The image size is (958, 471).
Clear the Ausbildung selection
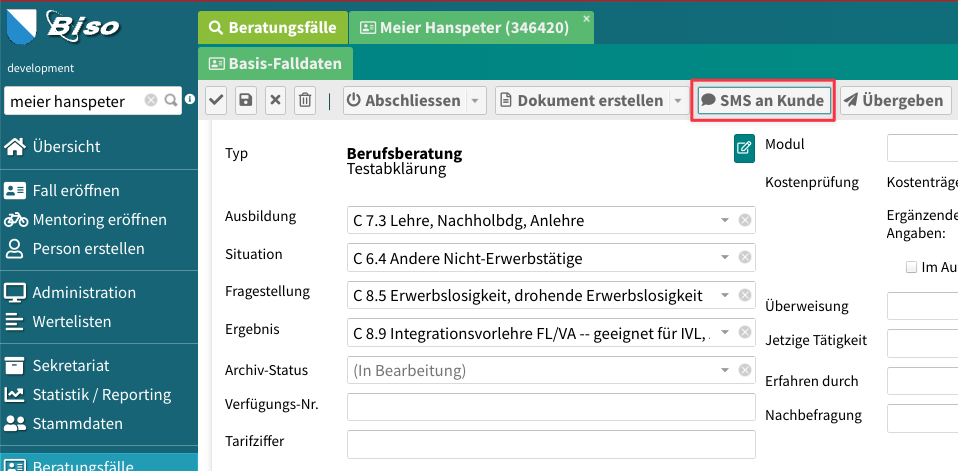[745, 220]
